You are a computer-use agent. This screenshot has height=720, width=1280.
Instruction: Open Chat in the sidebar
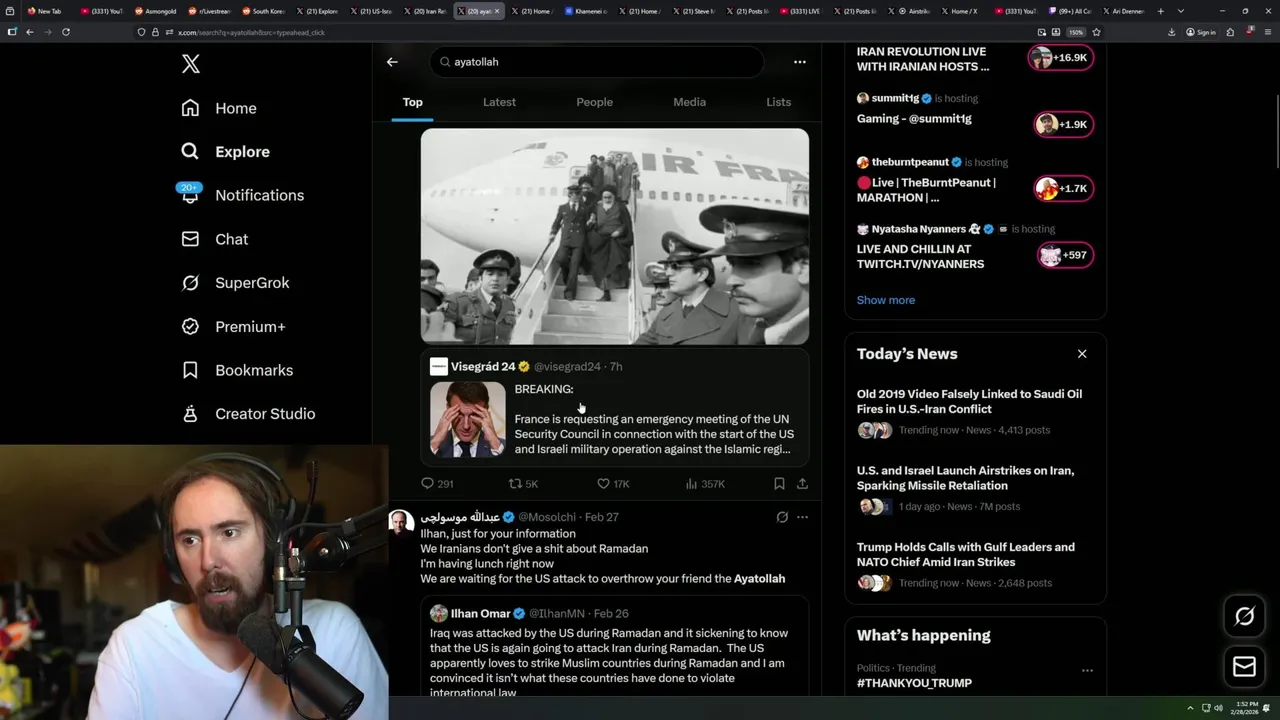click(x=215, y=239)
